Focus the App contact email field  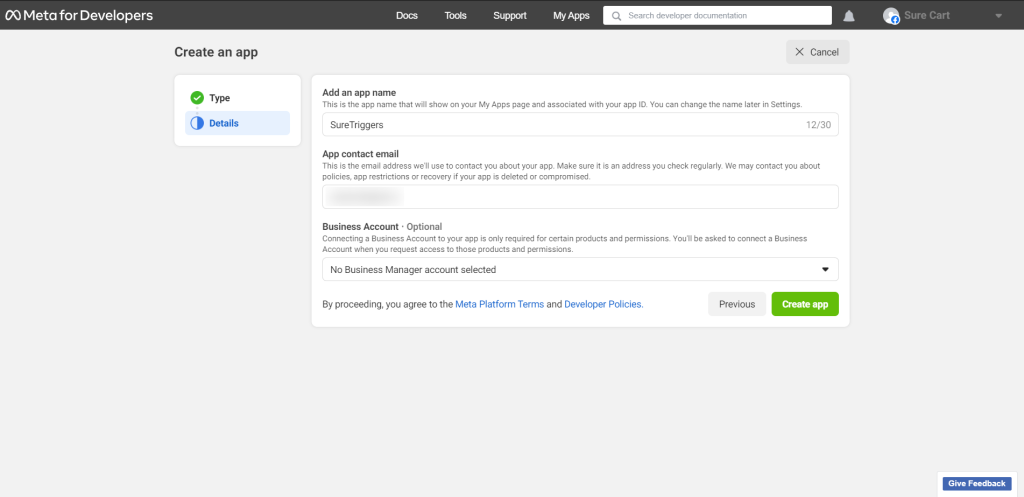[x=580, y=197]
